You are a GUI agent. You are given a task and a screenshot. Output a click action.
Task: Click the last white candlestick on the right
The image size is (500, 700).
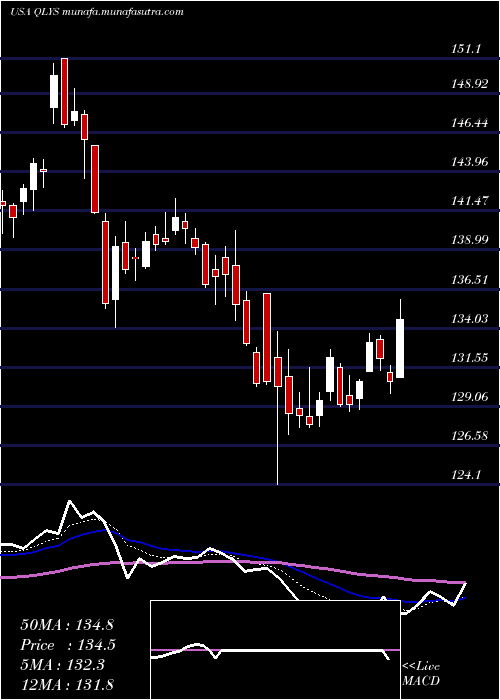pos(400,348)
